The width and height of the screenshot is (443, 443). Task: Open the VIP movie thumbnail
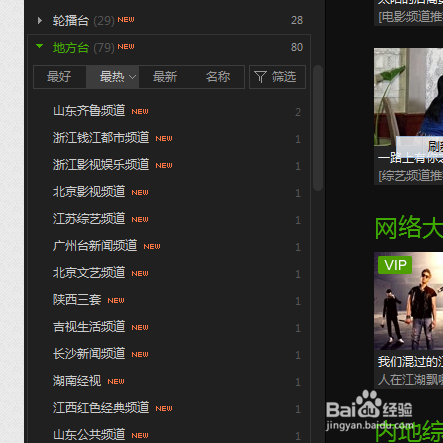point(408,301)
